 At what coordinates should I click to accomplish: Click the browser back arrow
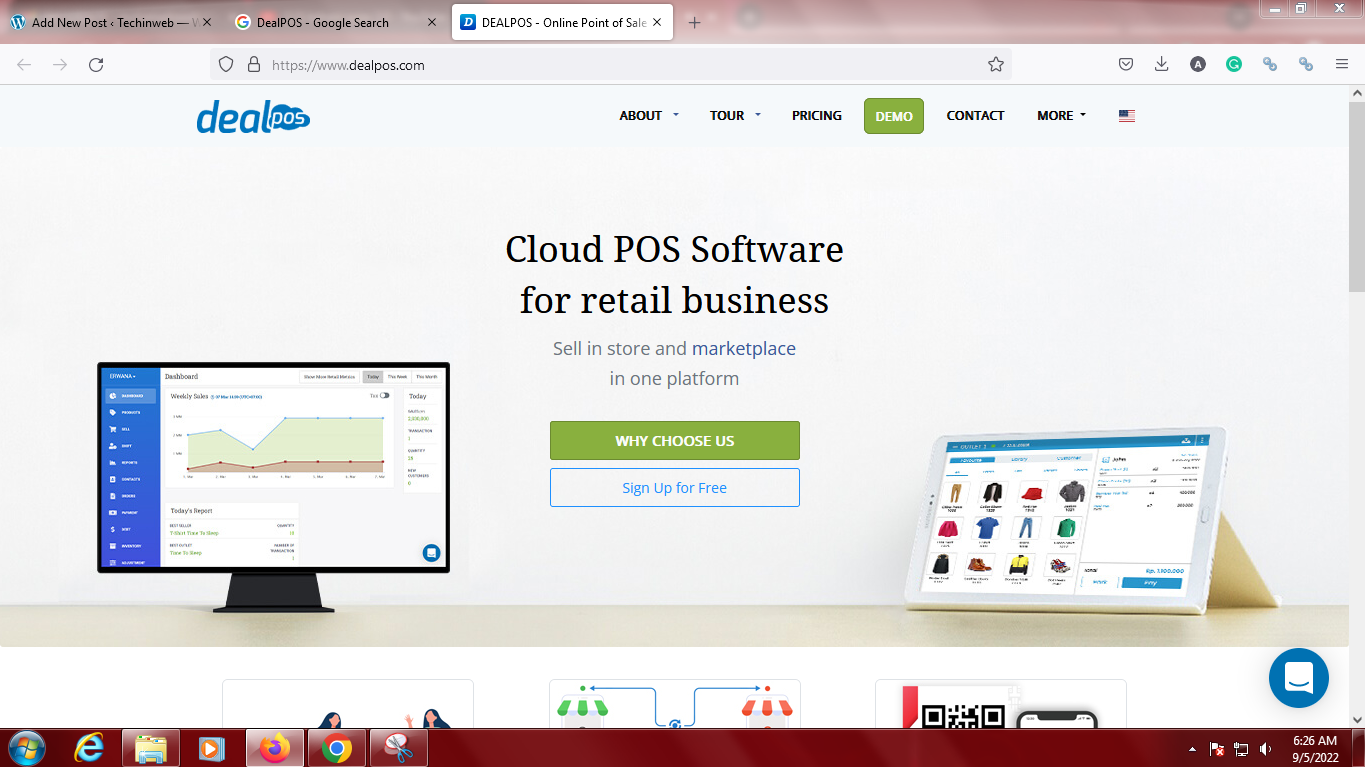[24, 64]
